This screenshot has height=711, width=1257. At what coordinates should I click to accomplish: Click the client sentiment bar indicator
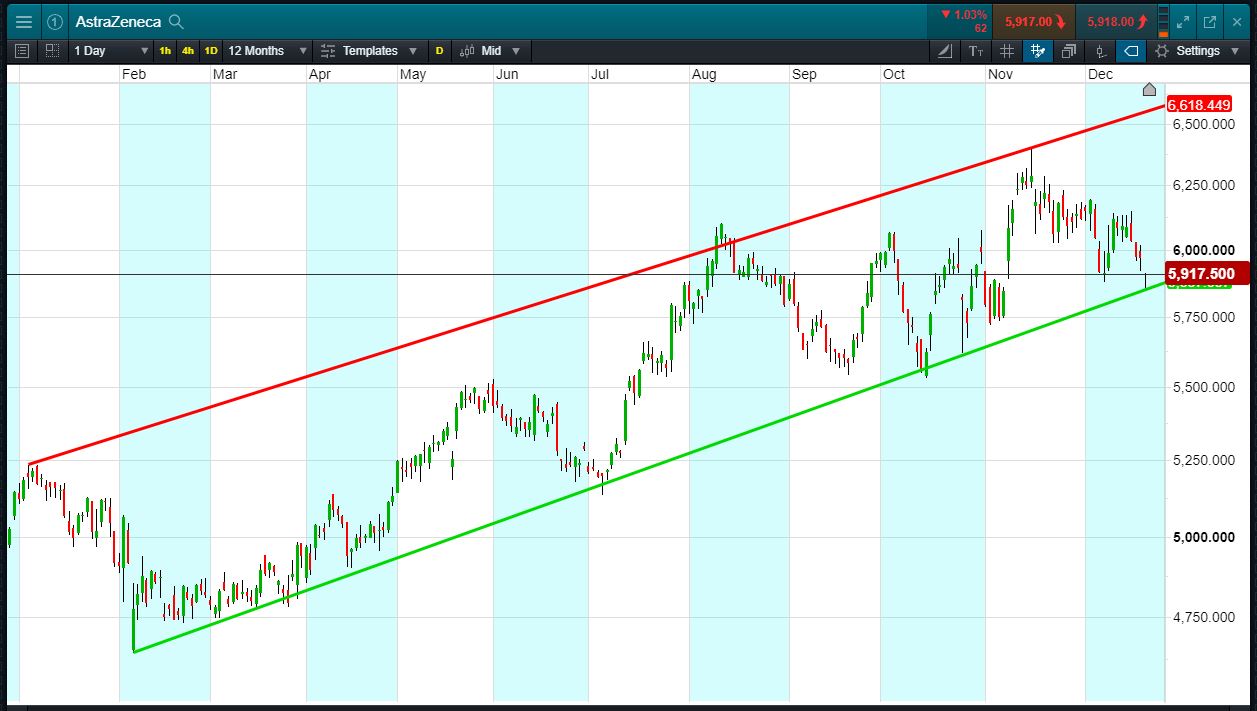(x=1163, y=21)
